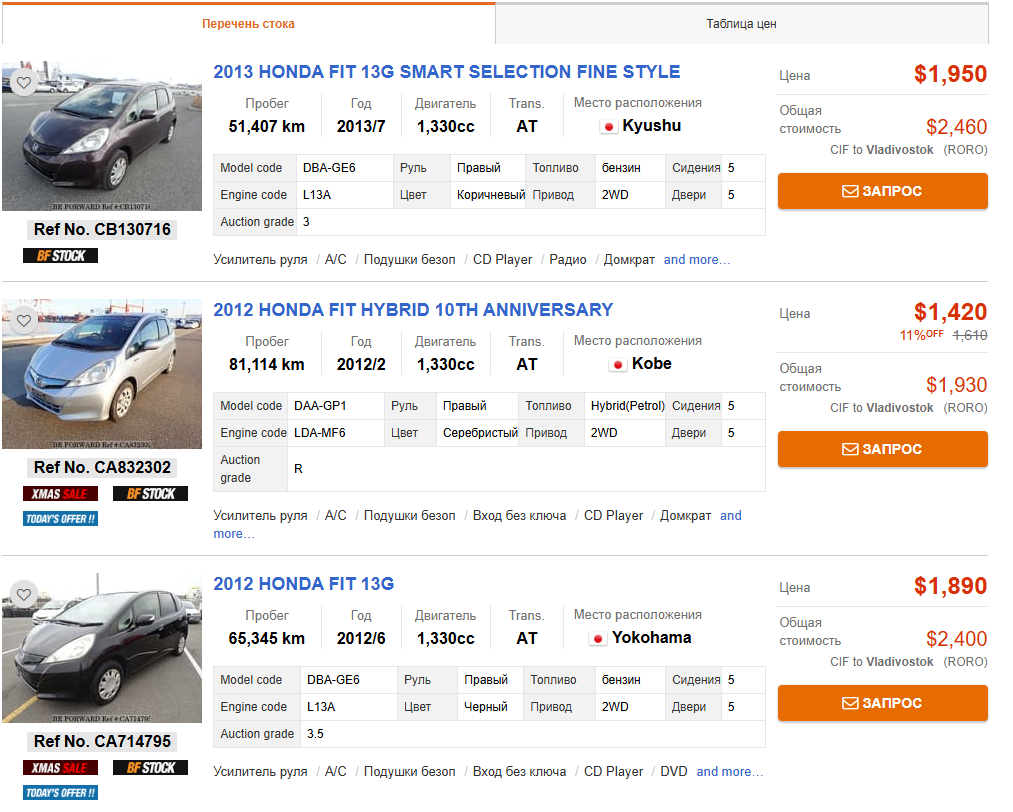The height and width of the screenshot is (812, 1013).
Task: Expand 'and more…' features for 2013 Fit
Action: tap(697, 260)
